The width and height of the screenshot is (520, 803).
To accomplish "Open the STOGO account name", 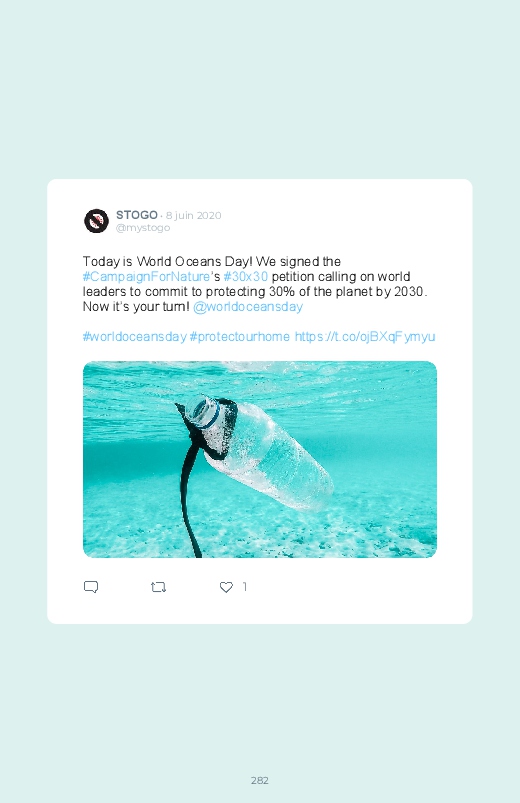I will click(137, 215).
